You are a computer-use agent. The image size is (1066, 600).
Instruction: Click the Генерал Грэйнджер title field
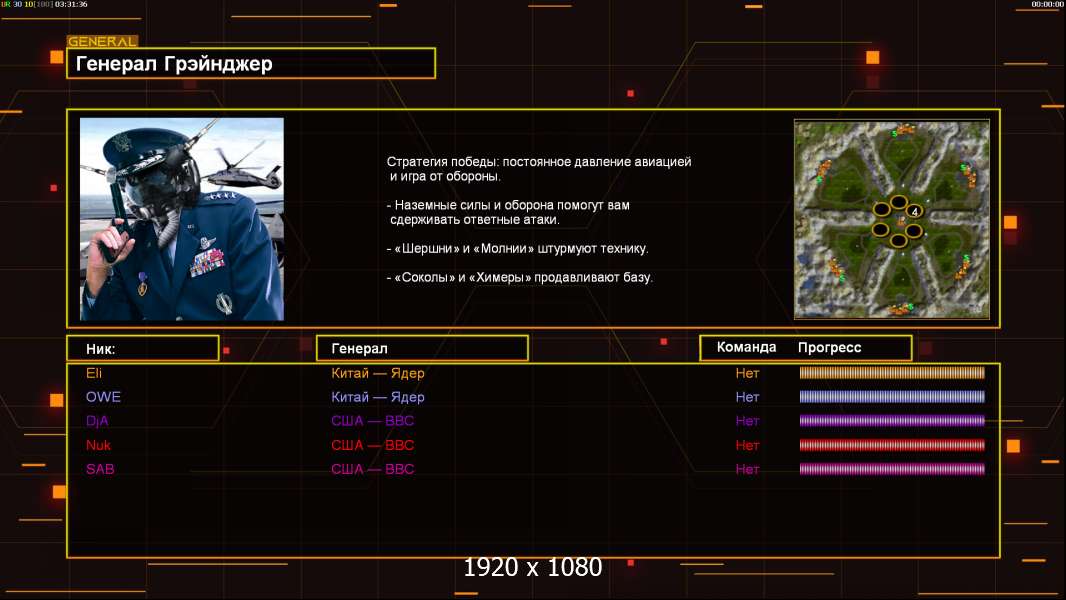pyautogui.click(x=251, y=63)
